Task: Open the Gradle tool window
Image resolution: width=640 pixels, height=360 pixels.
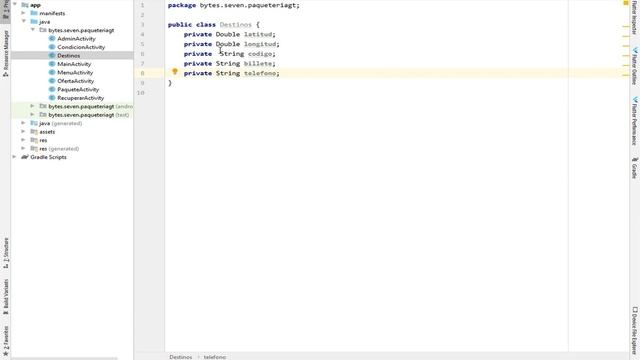Action: click(635, 167)
